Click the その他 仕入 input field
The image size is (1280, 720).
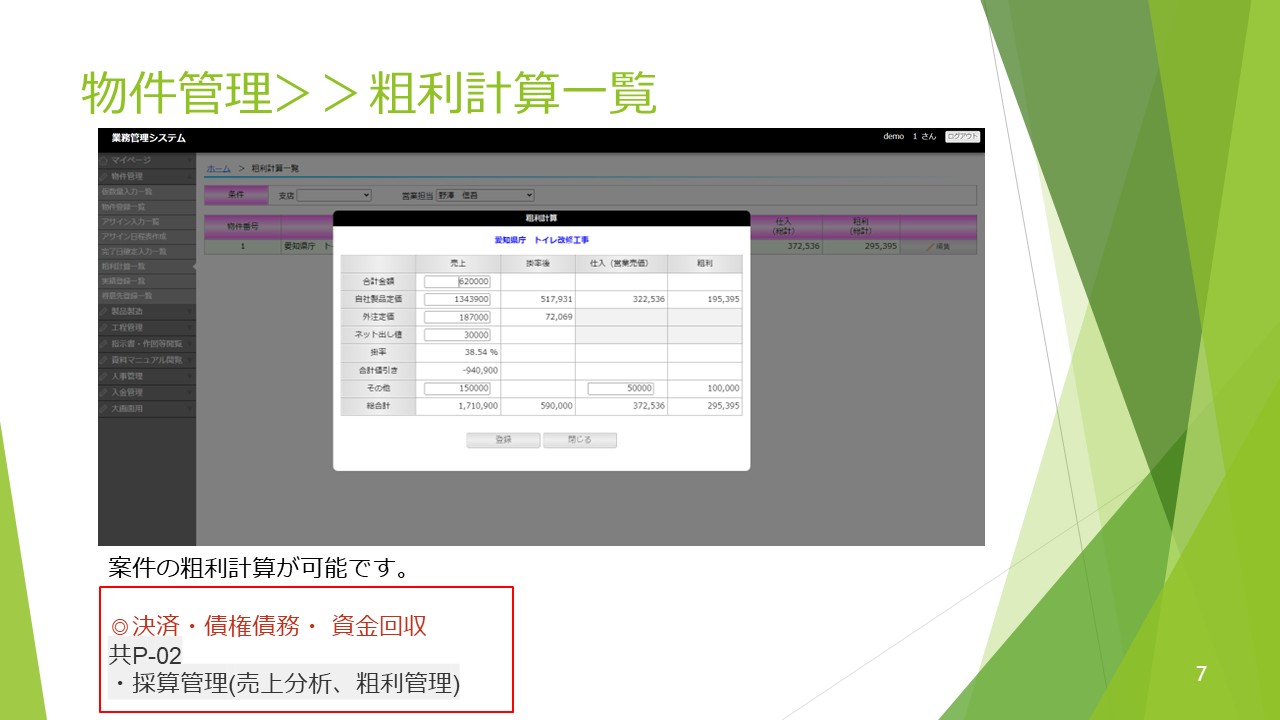pos(621,388)
